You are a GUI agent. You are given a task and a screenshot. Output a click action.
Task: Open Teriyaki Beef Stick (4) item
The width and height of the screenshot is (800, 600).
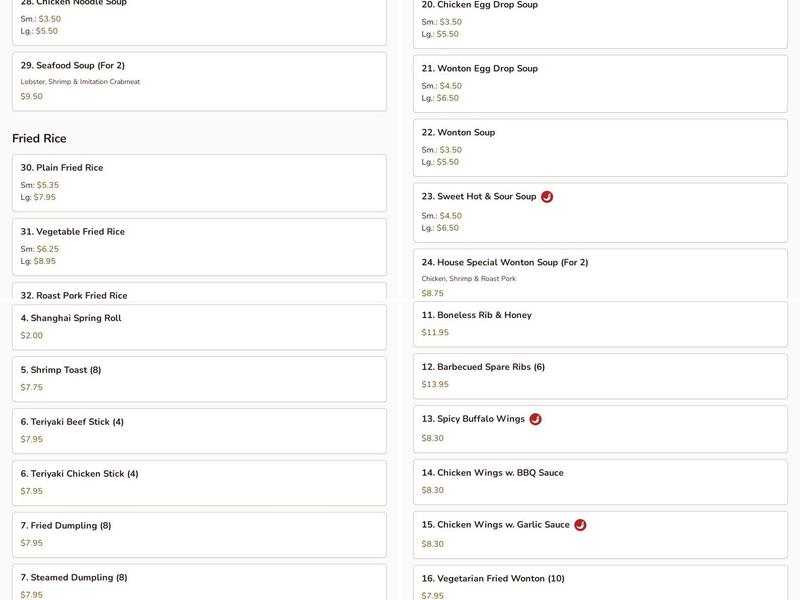(x=199, y=431)
